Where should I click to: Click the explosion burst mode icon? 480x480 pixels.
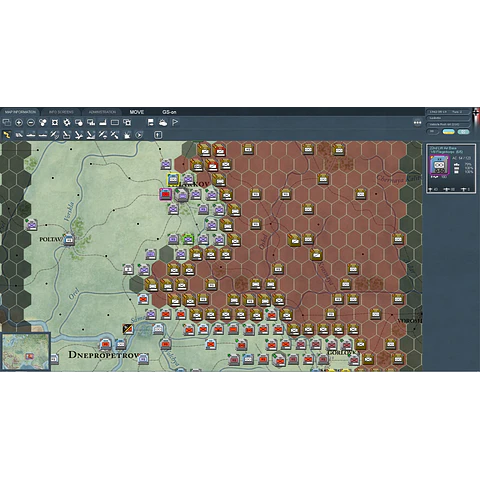pyautogui.click(x=127, y=135)
